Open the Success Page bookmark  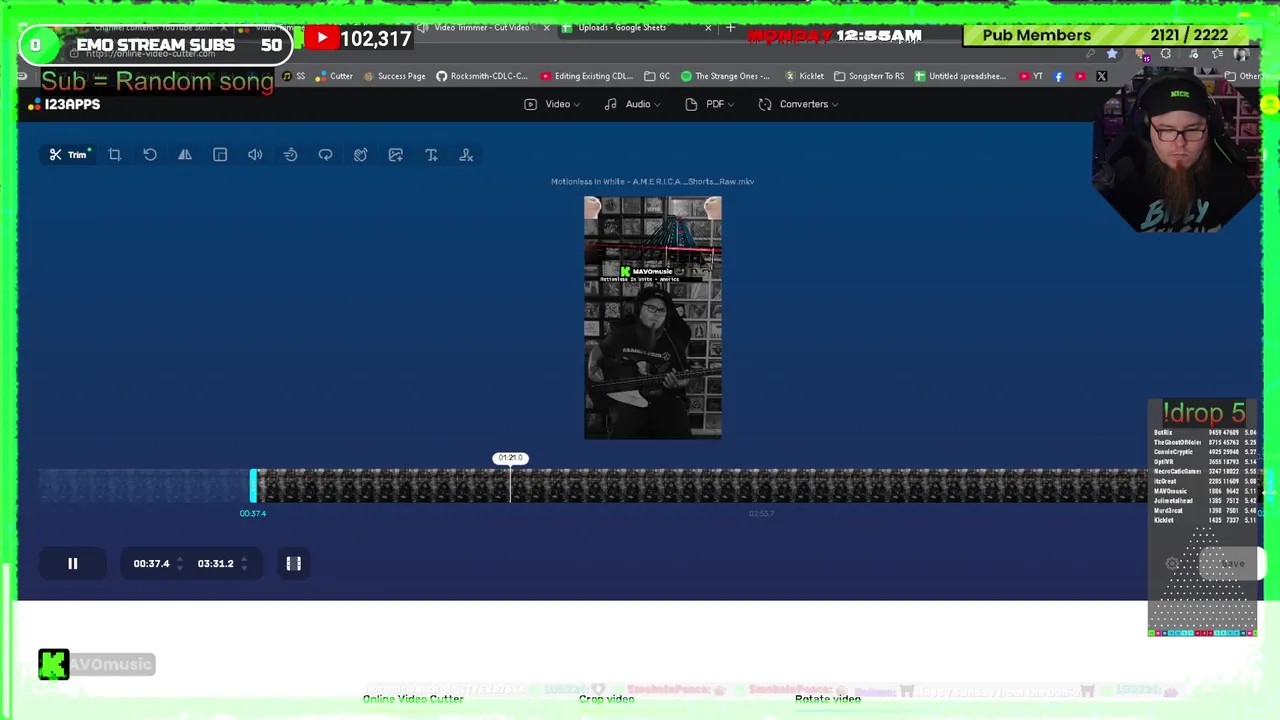(x=395, y=76)
